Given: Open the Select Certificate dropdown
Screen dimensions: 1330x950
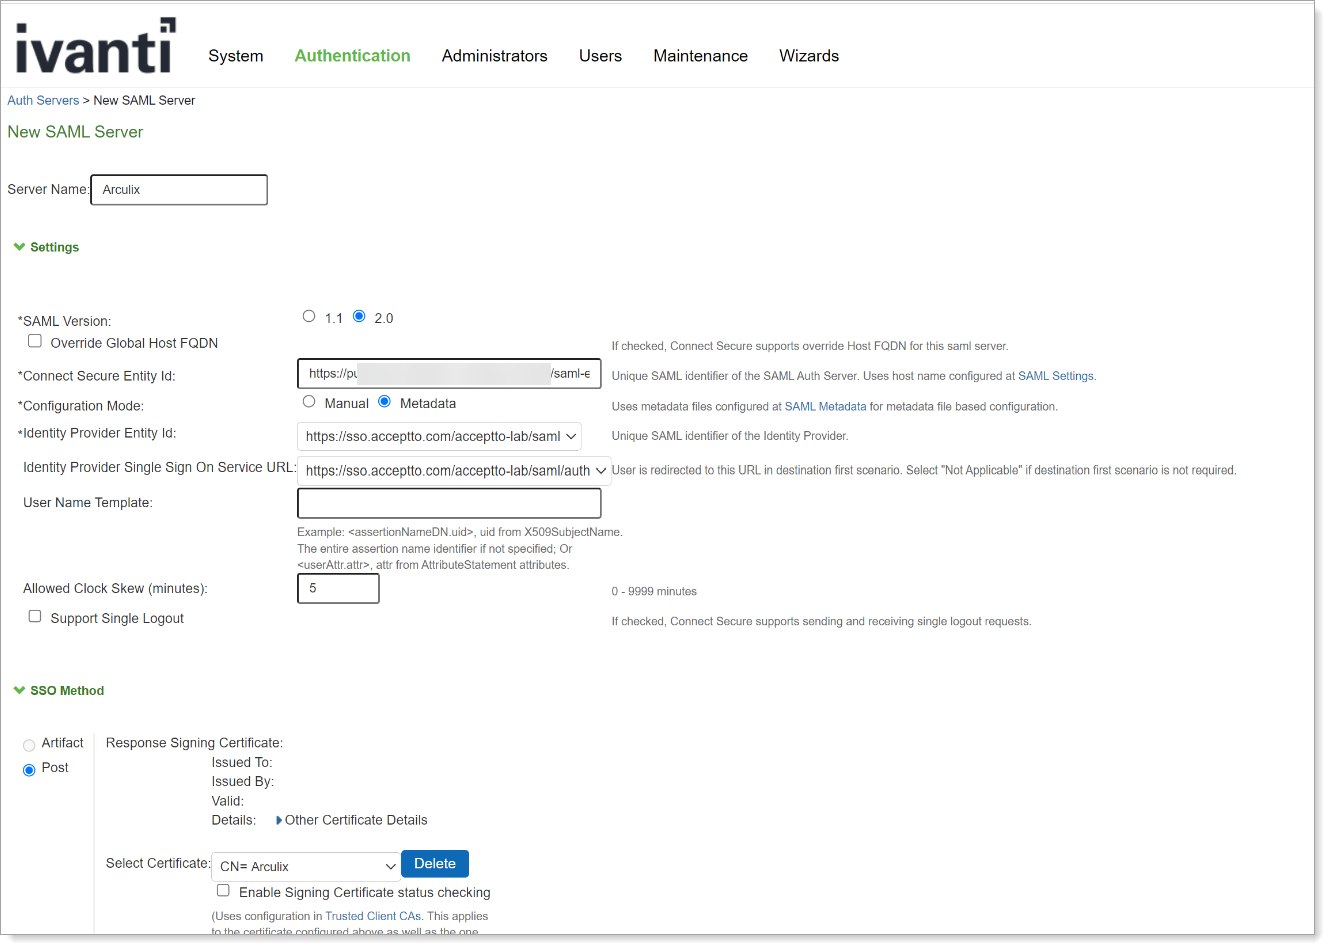Looking at the screenshot, I should pos(306,867).
